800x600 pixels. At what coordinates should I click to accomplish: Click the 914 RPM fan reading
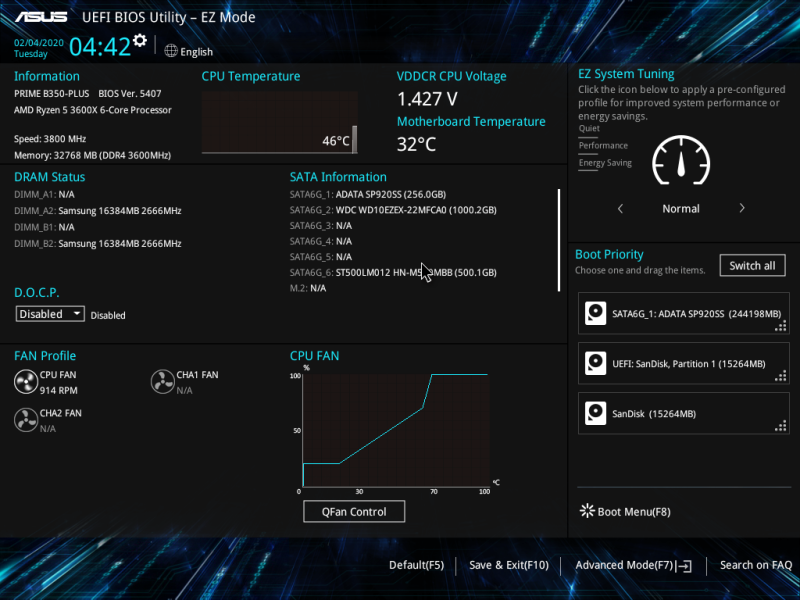(x=59, y=390)
